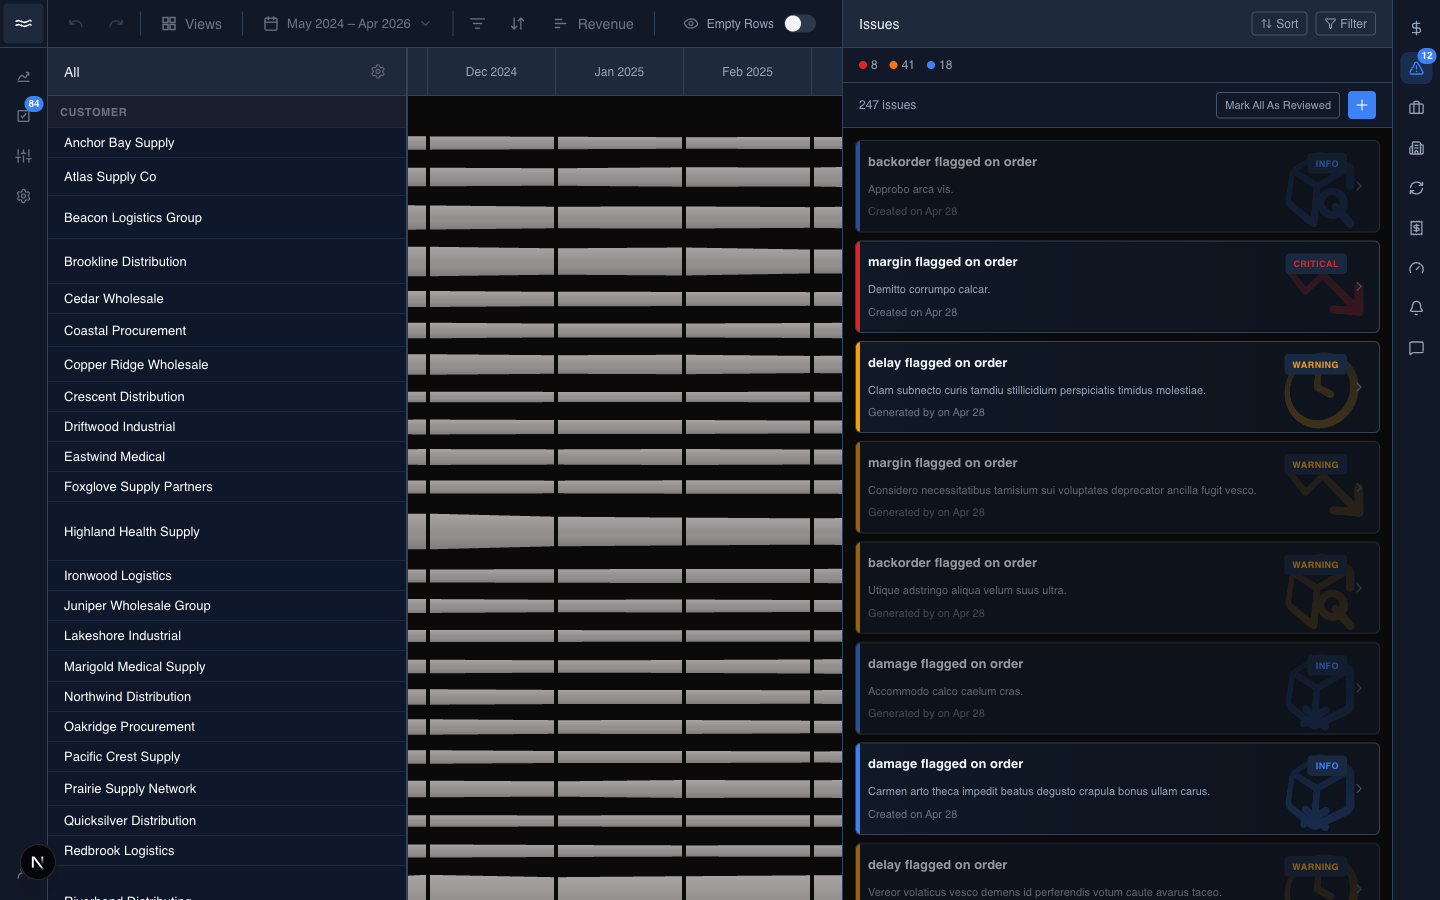
Task: Click the sort order arrows icon in toolbar
Action: 517,24
